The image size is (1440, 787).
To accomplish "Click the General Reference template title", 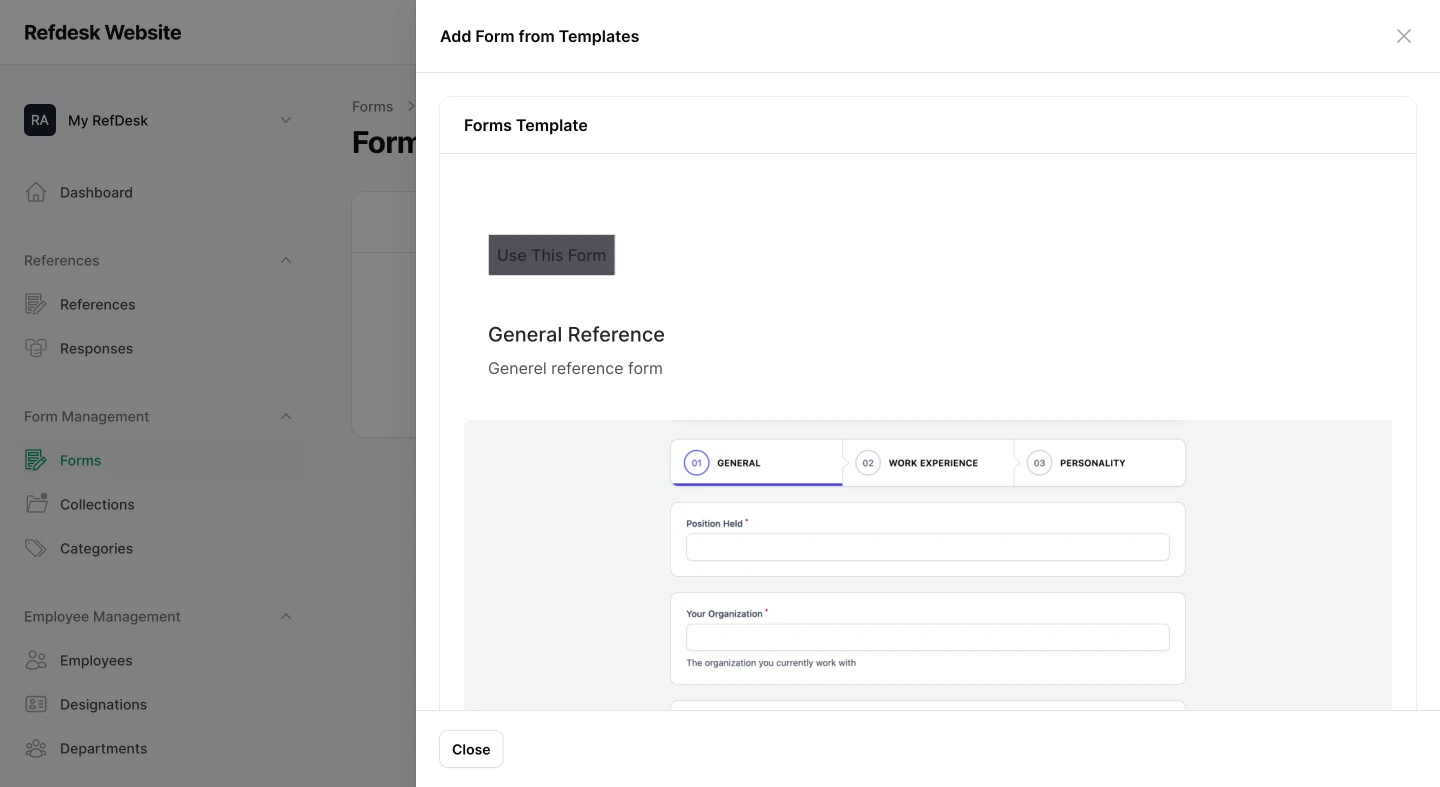I will tap(576, 334).
